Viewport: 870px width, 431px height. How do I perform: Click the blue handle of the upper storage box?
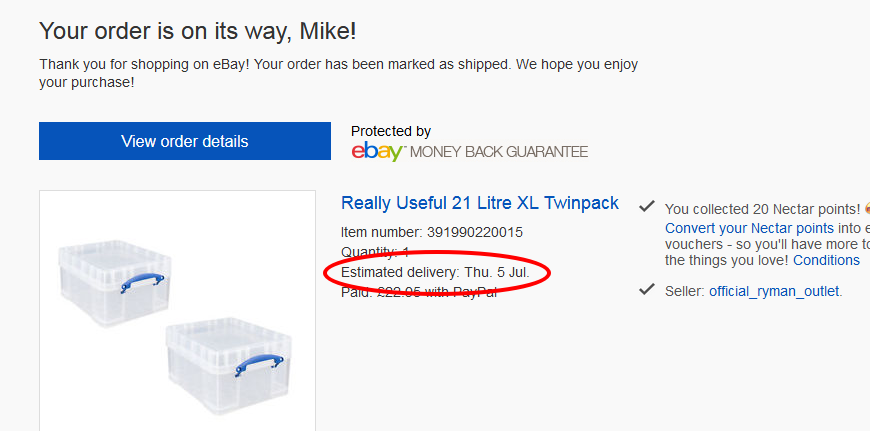tap(140, 283)
